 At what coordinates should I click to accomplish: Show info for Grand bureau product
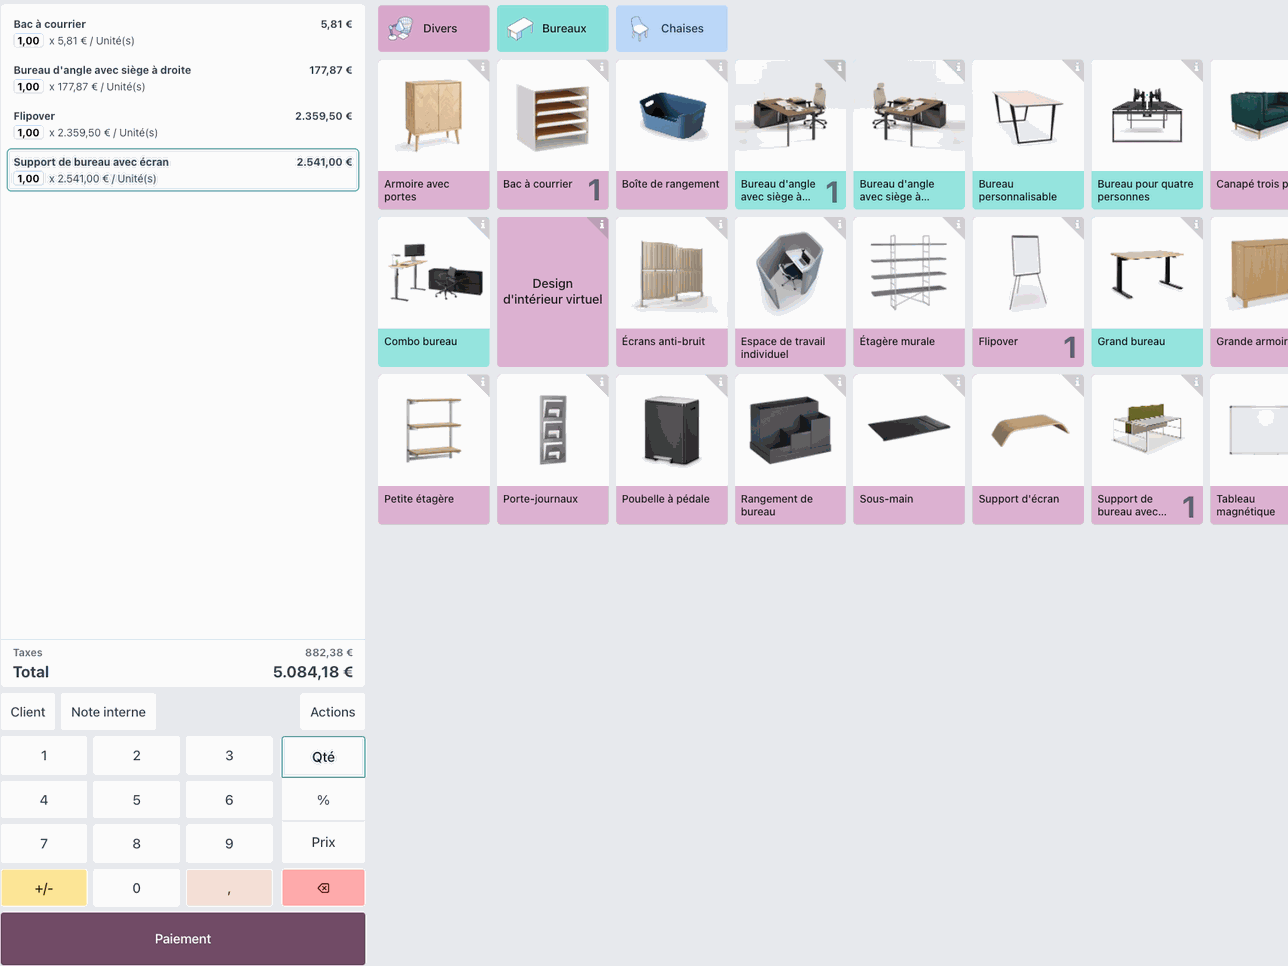(1195, 225)
